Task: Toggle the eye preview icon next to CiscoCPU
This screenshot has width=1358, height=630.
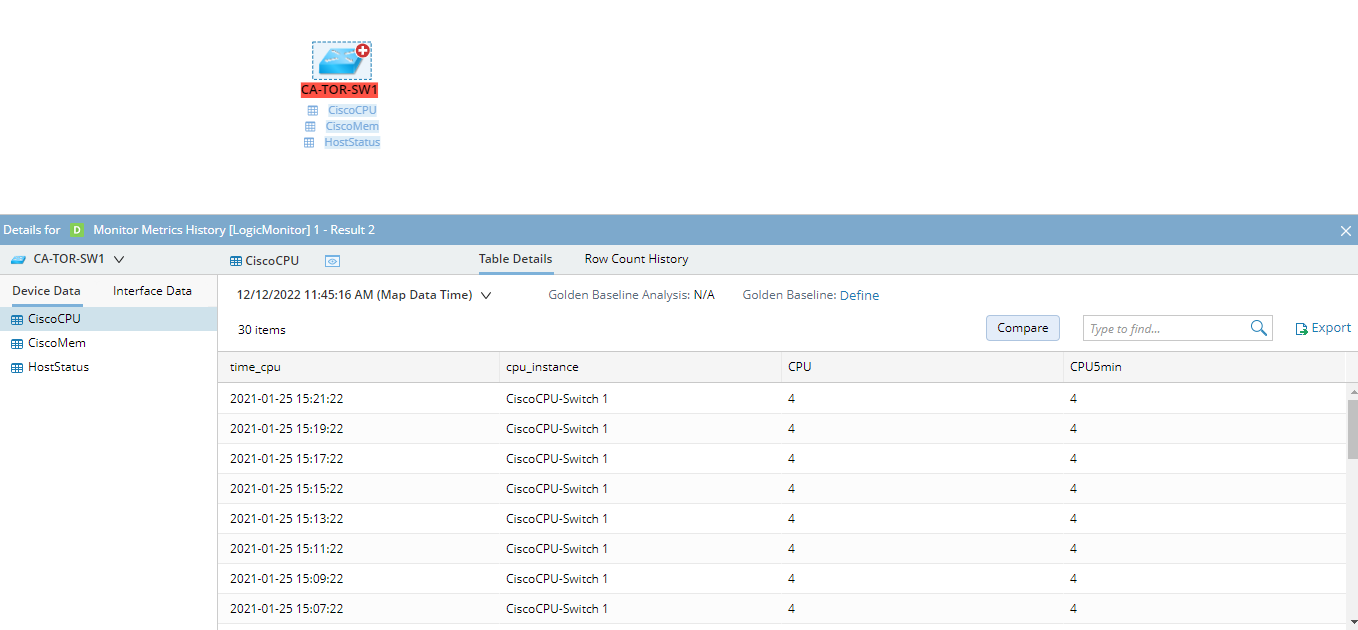Action: pos(332,260)
